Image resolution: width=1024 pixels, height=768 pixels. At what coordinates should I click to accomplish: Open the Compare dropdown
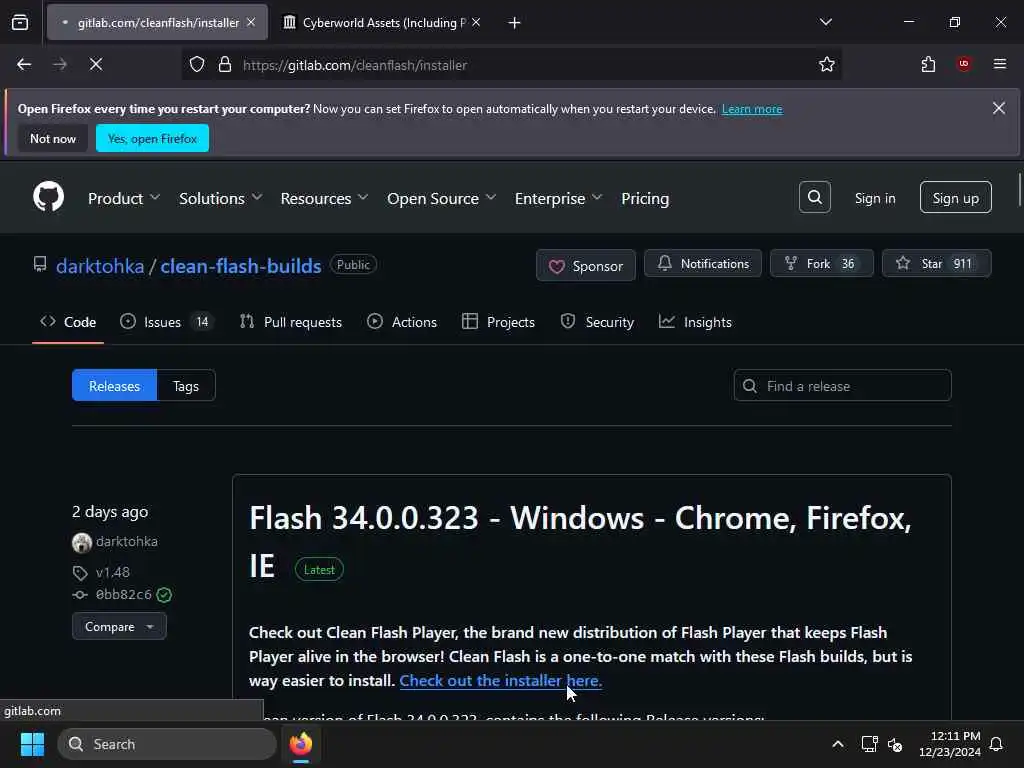(x=119, y=627)
